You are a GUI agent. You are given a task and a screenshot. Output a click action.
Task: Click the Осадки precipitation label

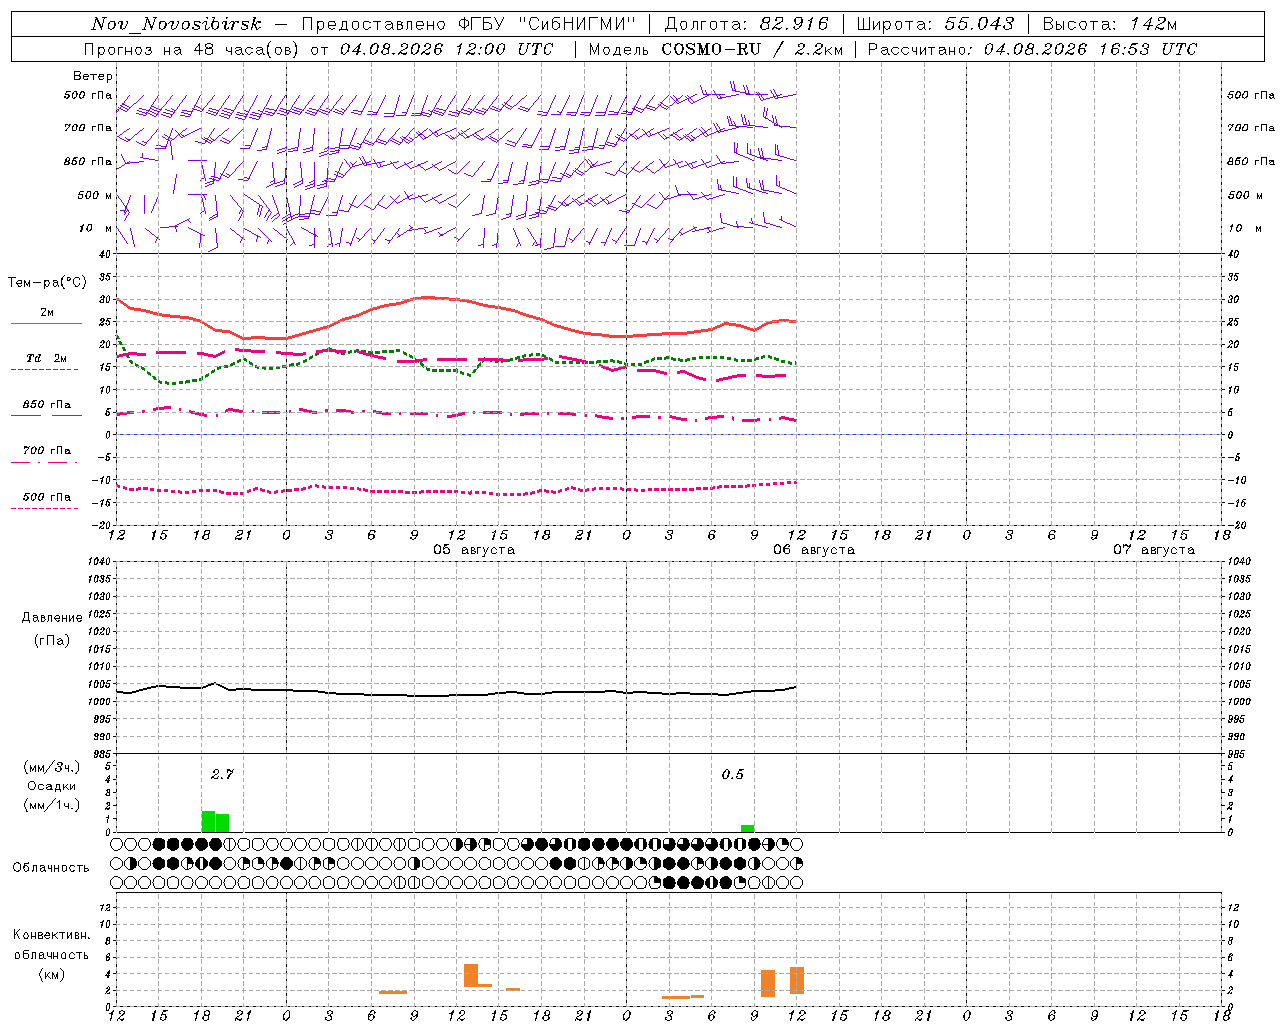[52, 786]
